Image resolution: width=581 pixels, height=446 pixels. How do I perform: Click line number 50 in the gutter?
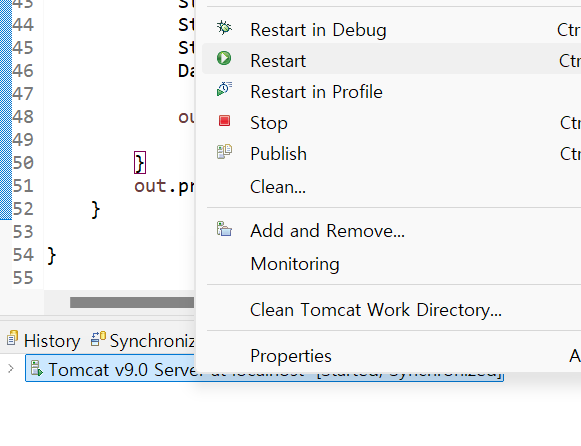pos(23,163)
